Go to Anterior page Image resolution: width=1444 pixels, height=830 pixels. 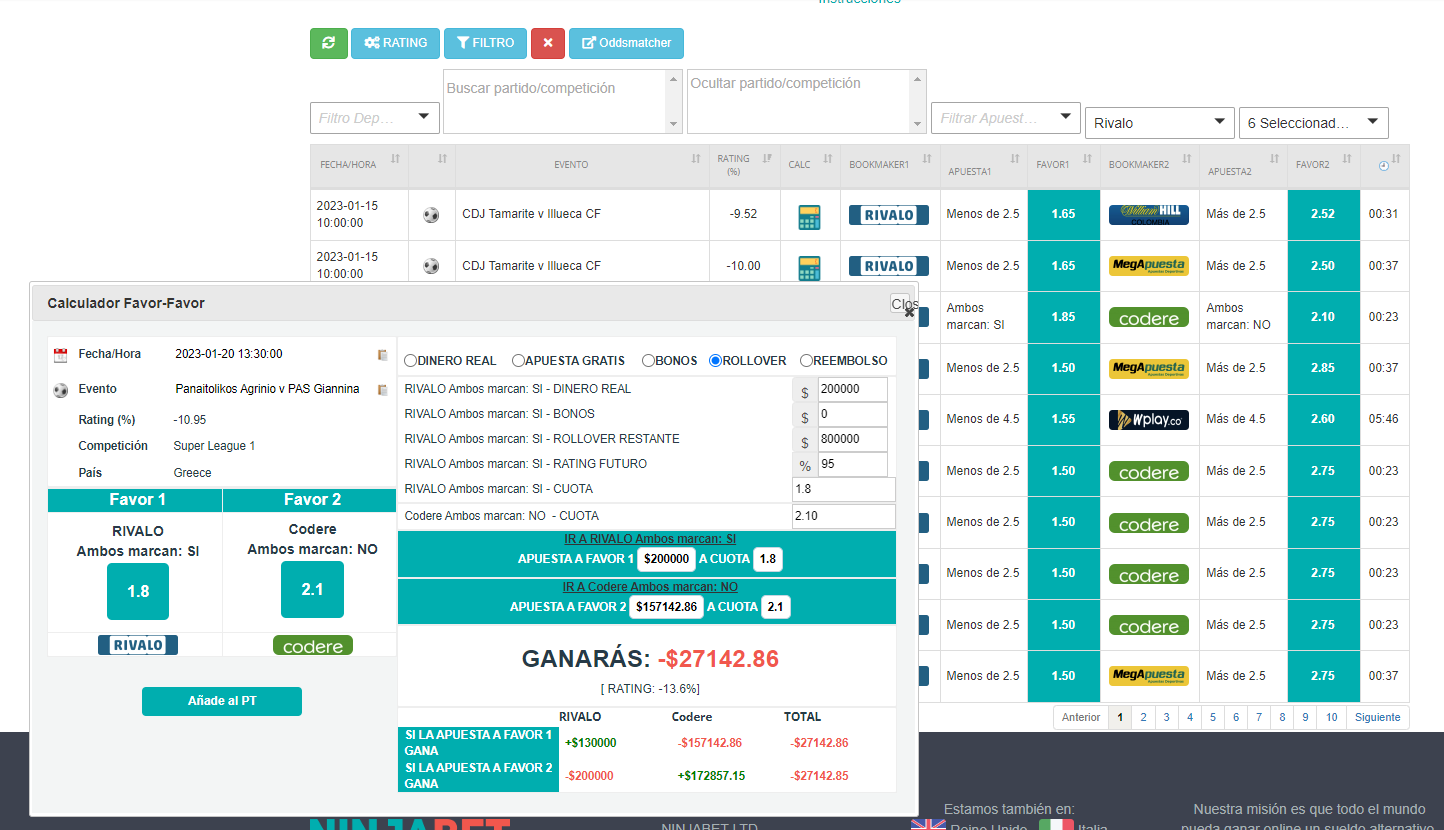tap(1081, 717)
